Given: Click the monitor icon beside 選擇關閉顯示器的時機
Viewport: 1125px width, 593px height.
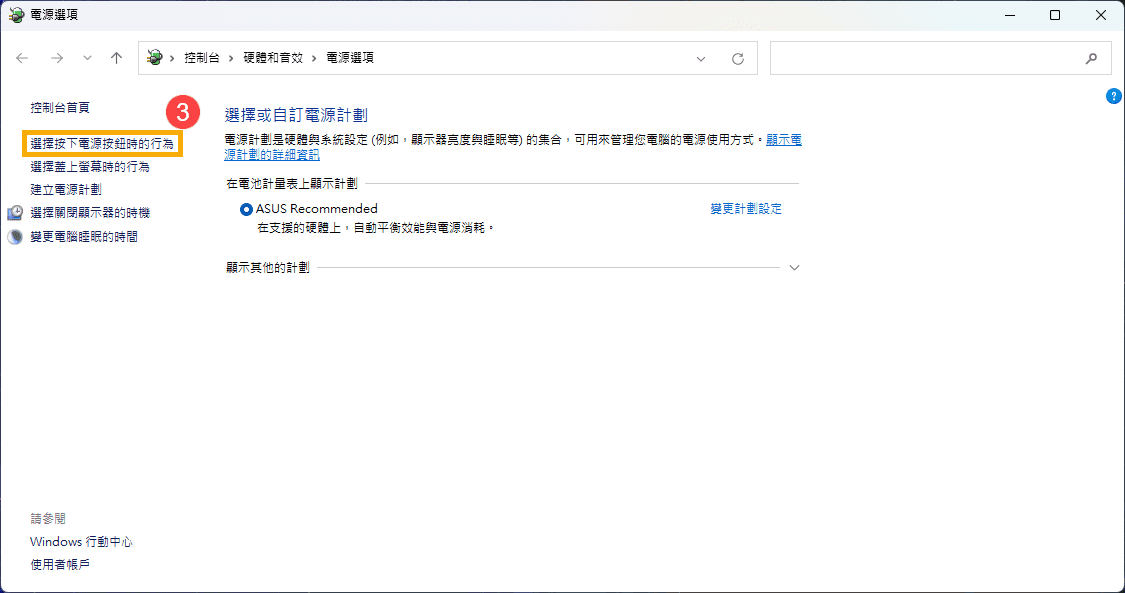Looking at the screenshot, I should [x=16, y=213].
